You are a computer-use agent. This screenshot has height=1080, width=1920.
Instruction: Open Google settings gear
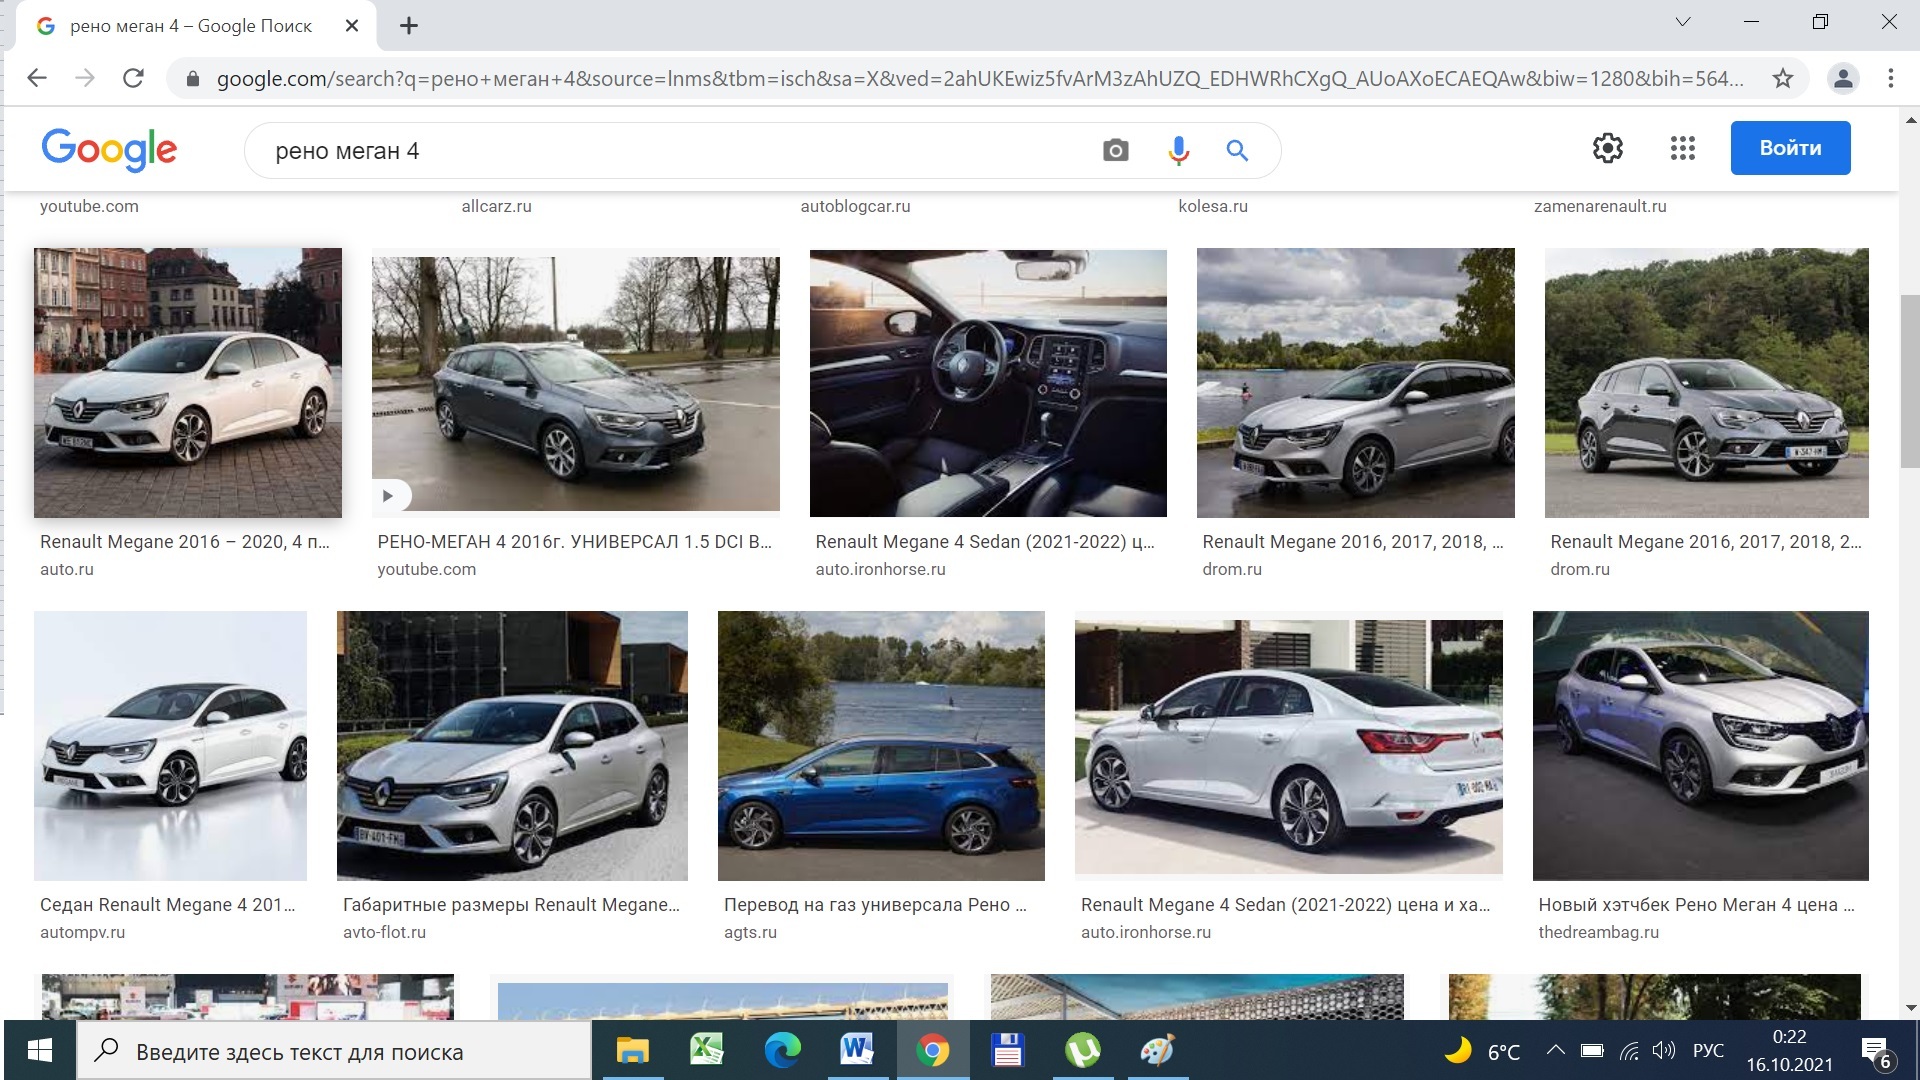1607,148
